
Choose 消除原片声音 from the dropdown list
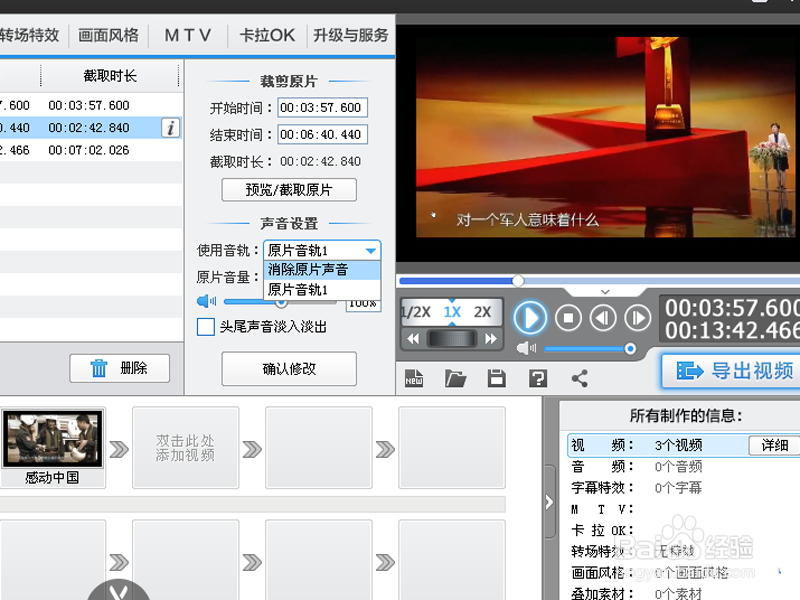[x=322, y=270]
